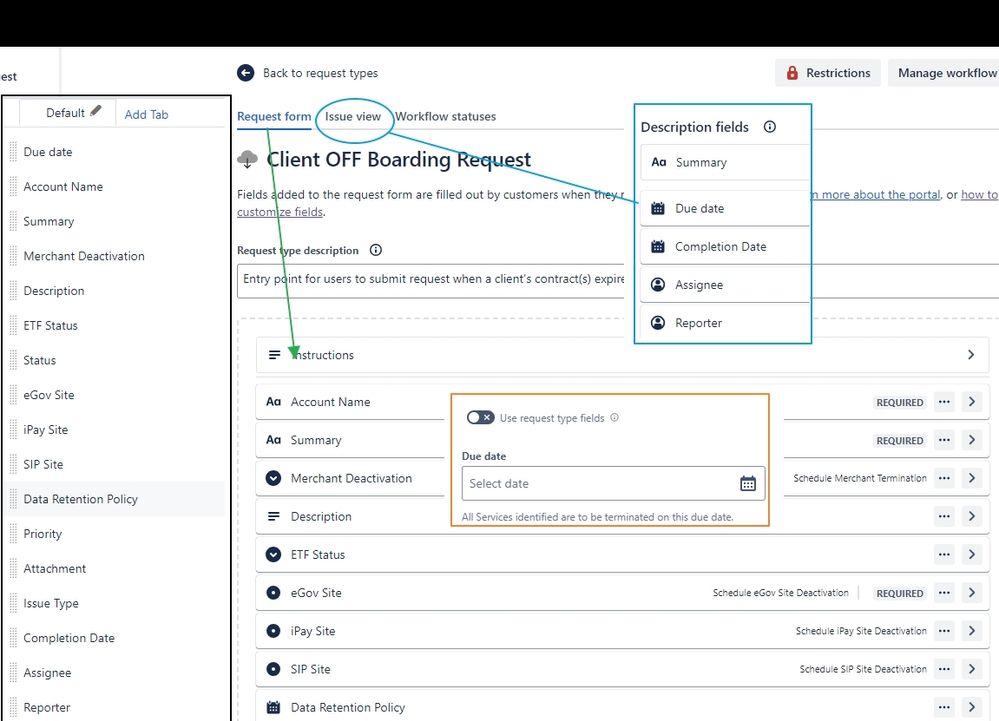The width and height of the screenshot is (999, 721).
Task: Select Summary in Description fields panel
Action: [725, 162]
